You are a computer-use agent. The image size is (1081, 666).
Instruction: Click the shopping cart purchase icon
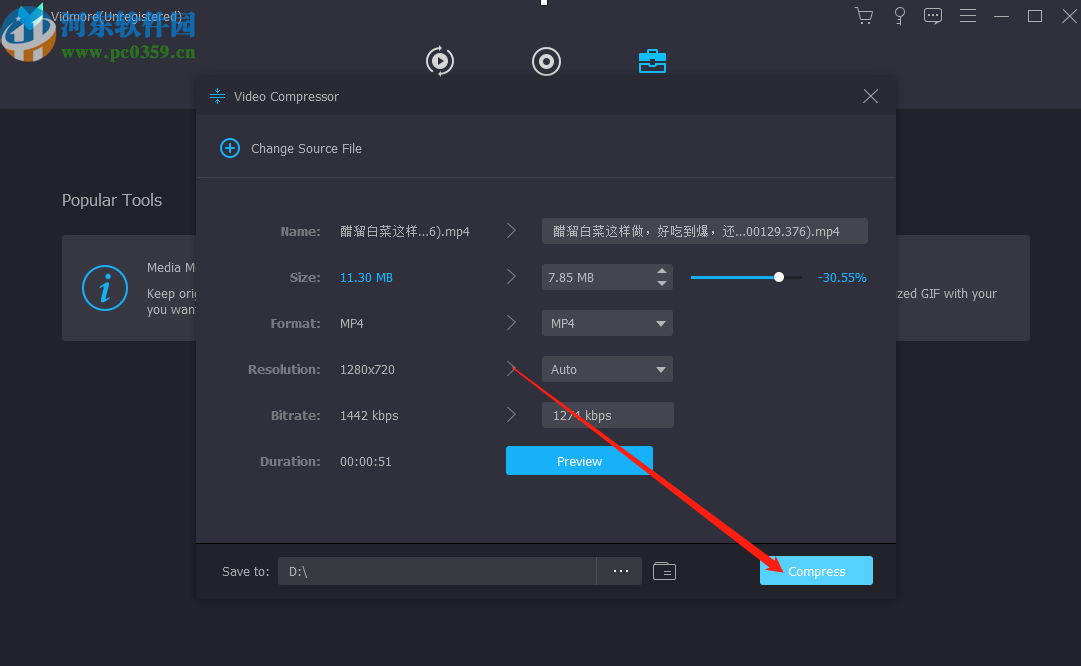point(864,16)
